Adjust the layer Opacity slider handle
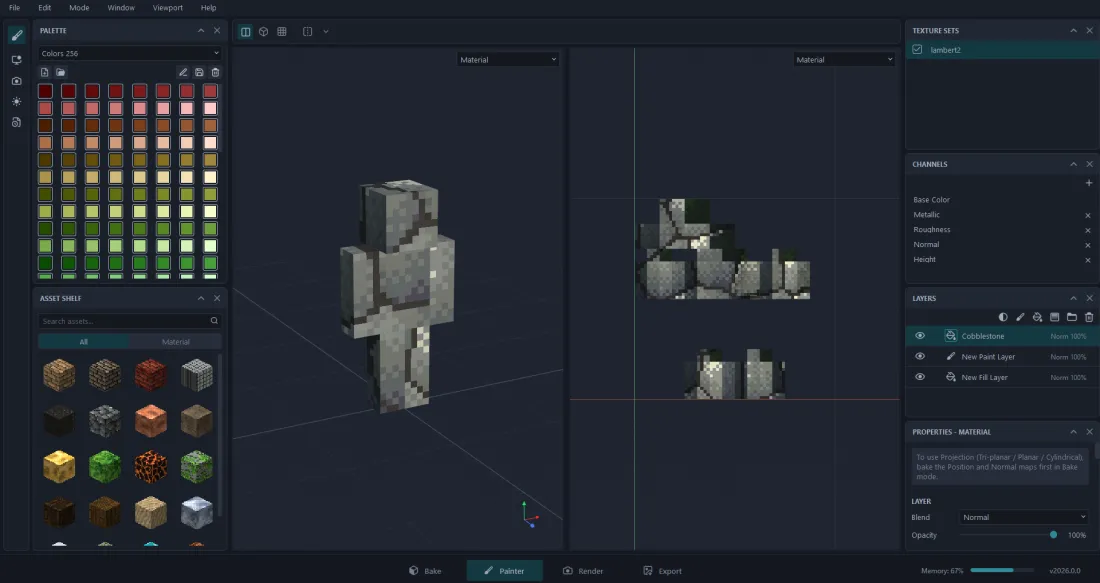Screen dimensions: 1100x583 (x=1053, y=535)
